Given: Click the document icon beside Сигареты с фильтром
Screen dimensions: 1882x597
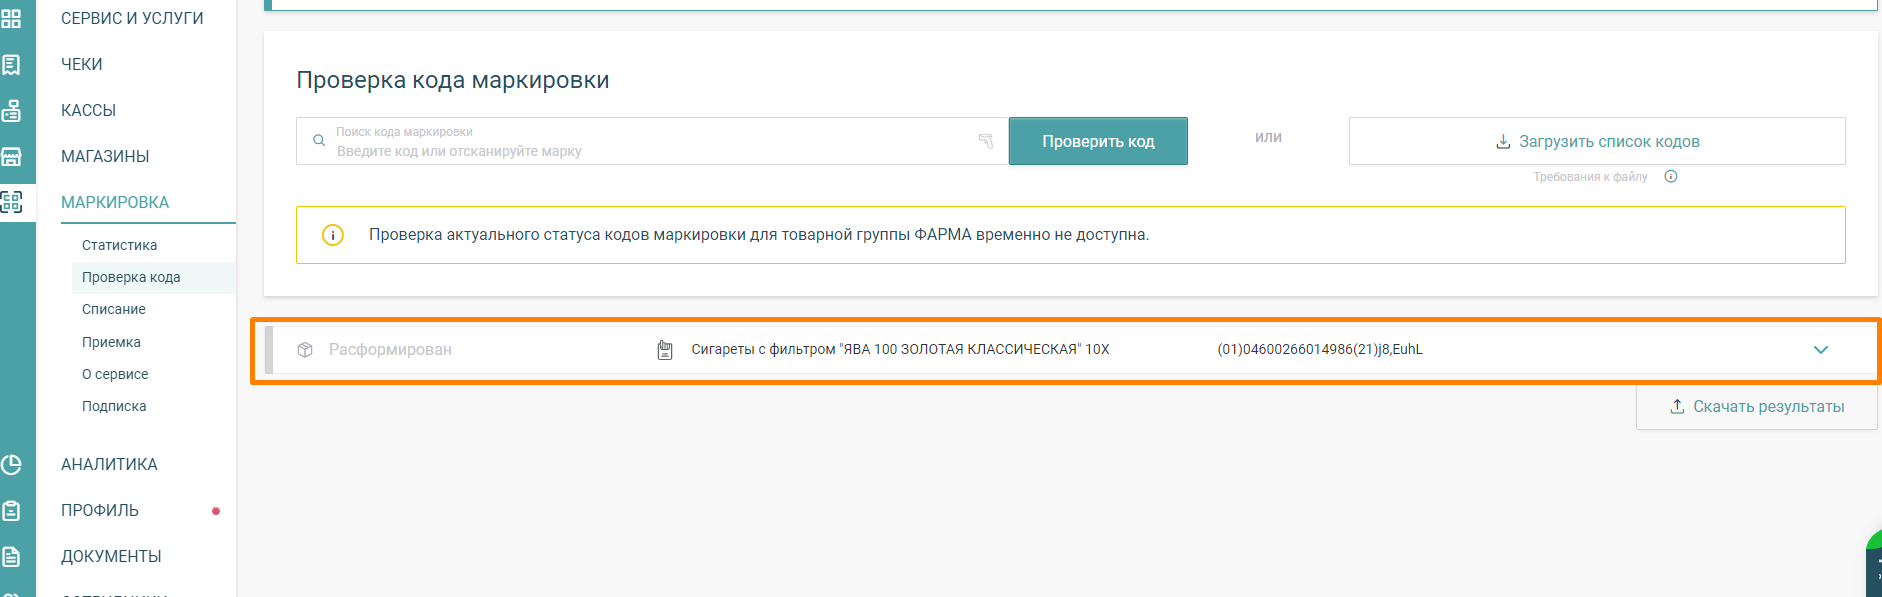Looking at the screenshot, I should coord(665,350).
